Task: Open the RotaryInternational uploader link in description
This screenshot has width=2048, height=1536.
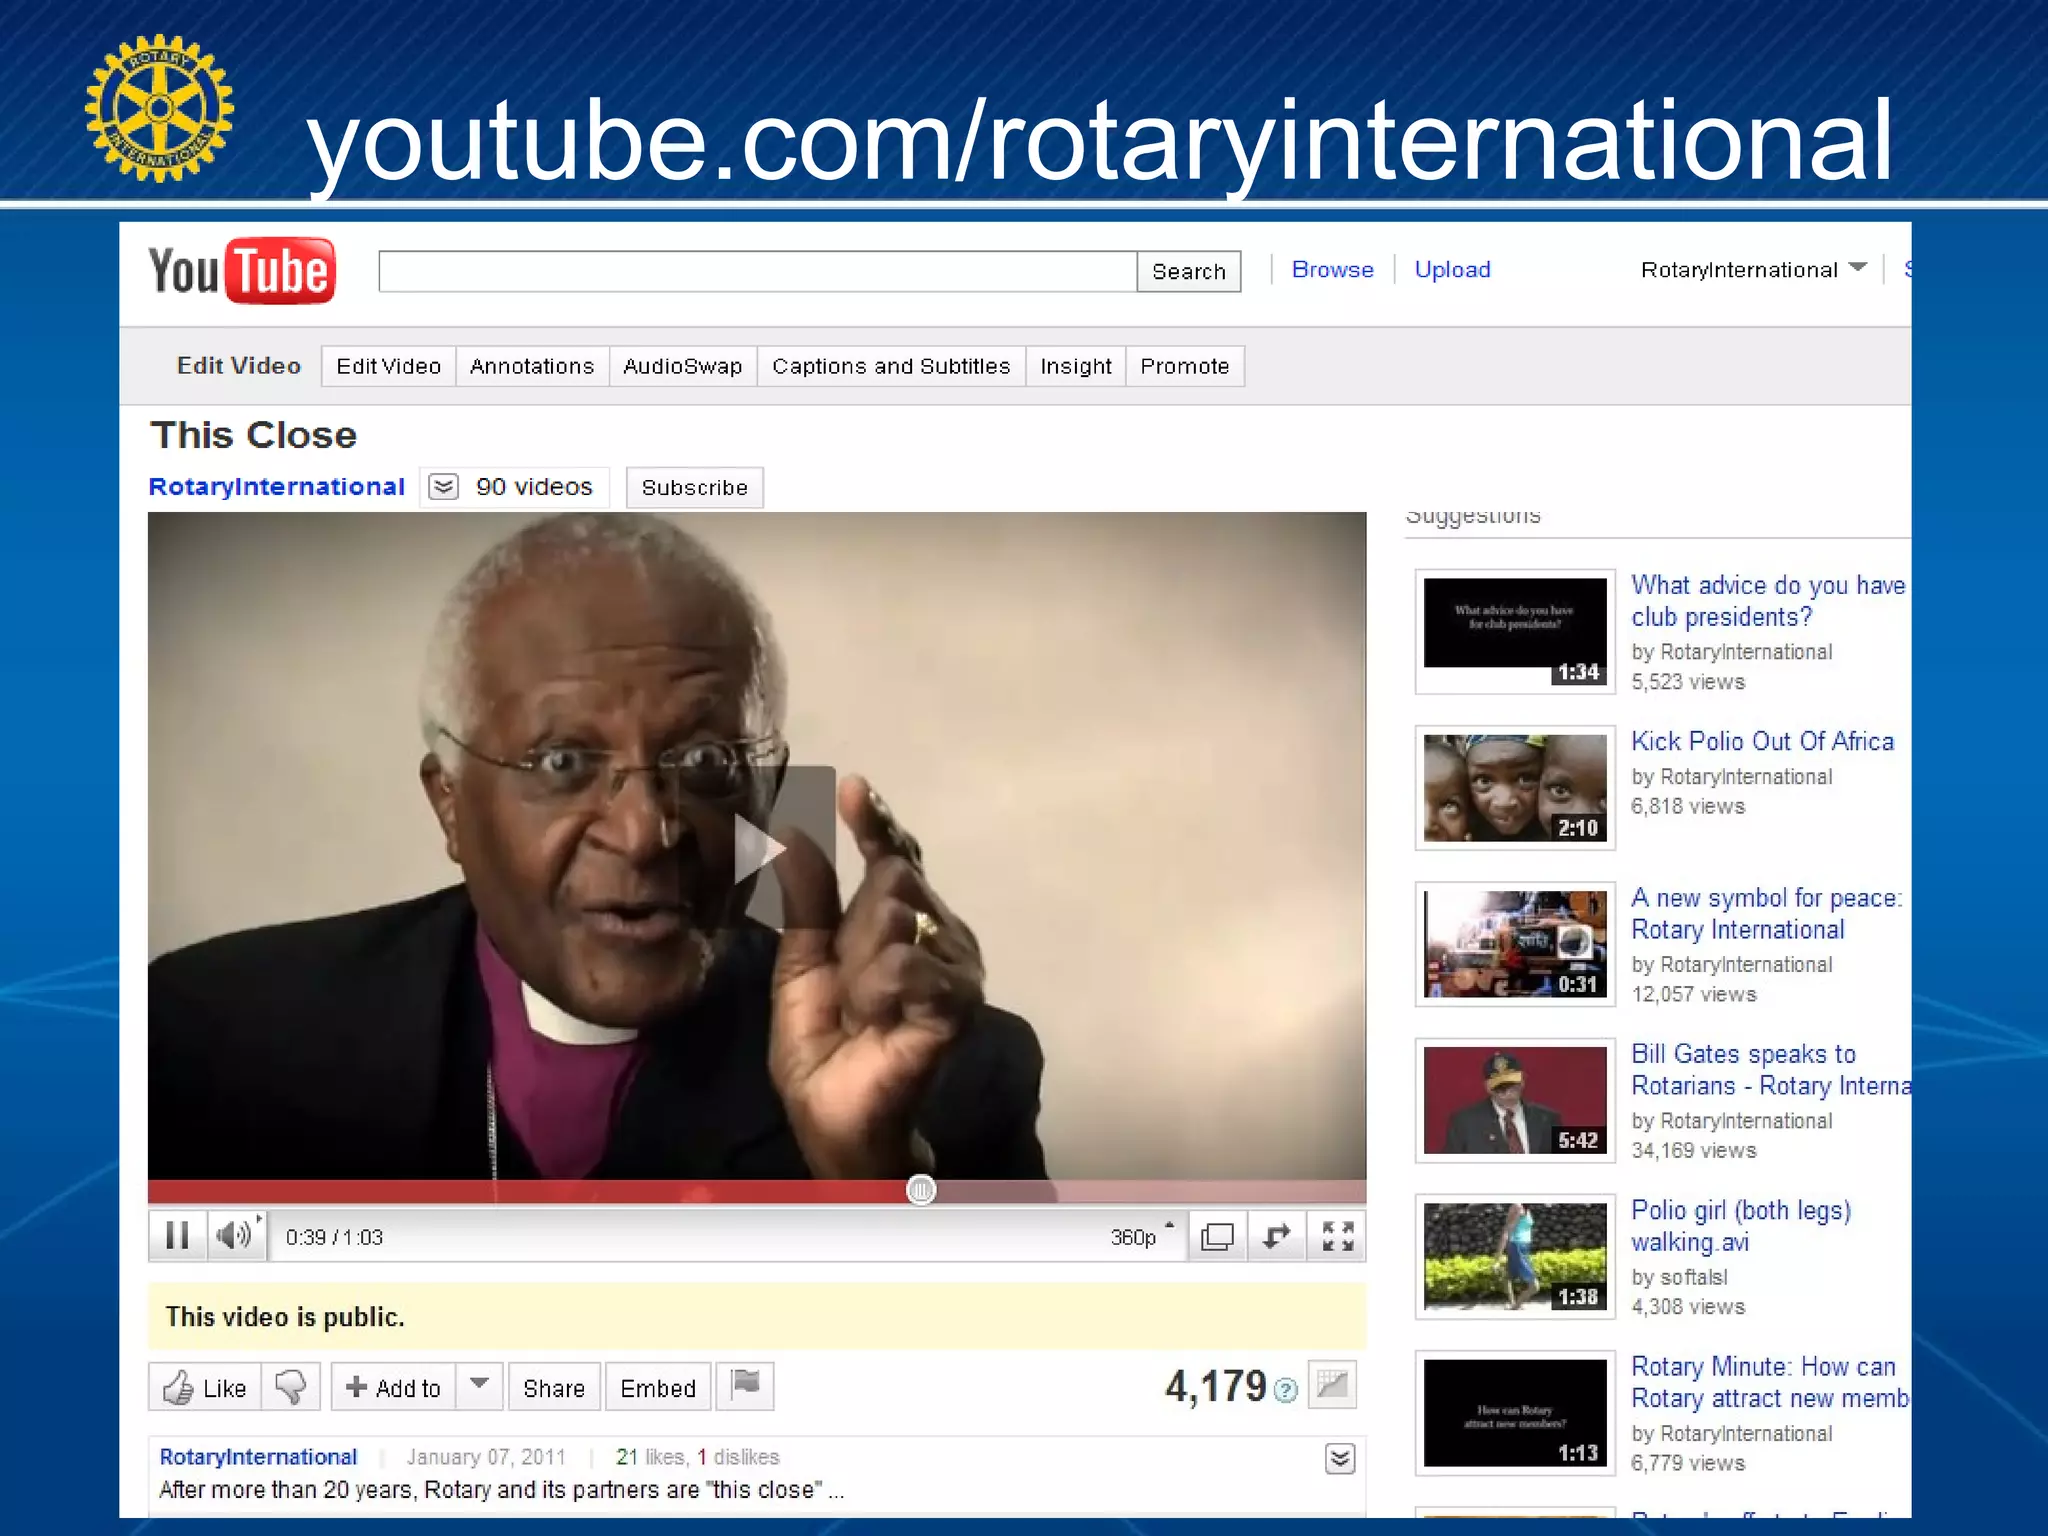Action: pos(258,1456)
